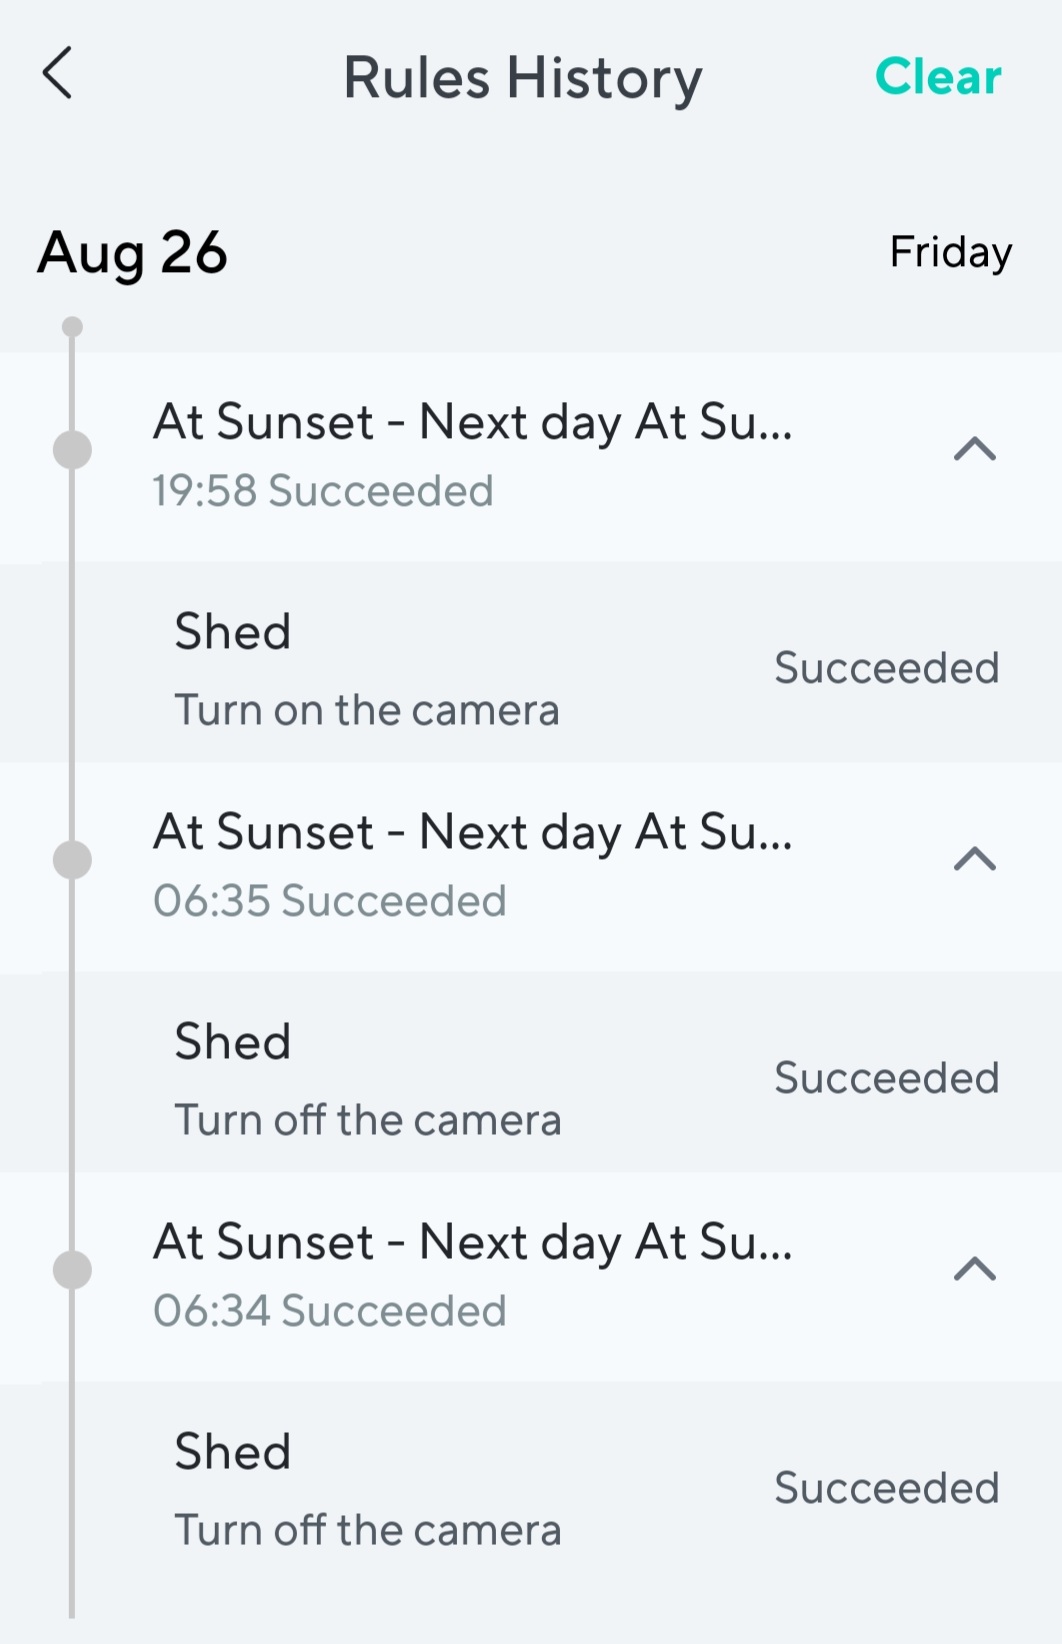Open the 19:58 At Sunset rule title
1062x1644 pixels.
coord(472,422)
